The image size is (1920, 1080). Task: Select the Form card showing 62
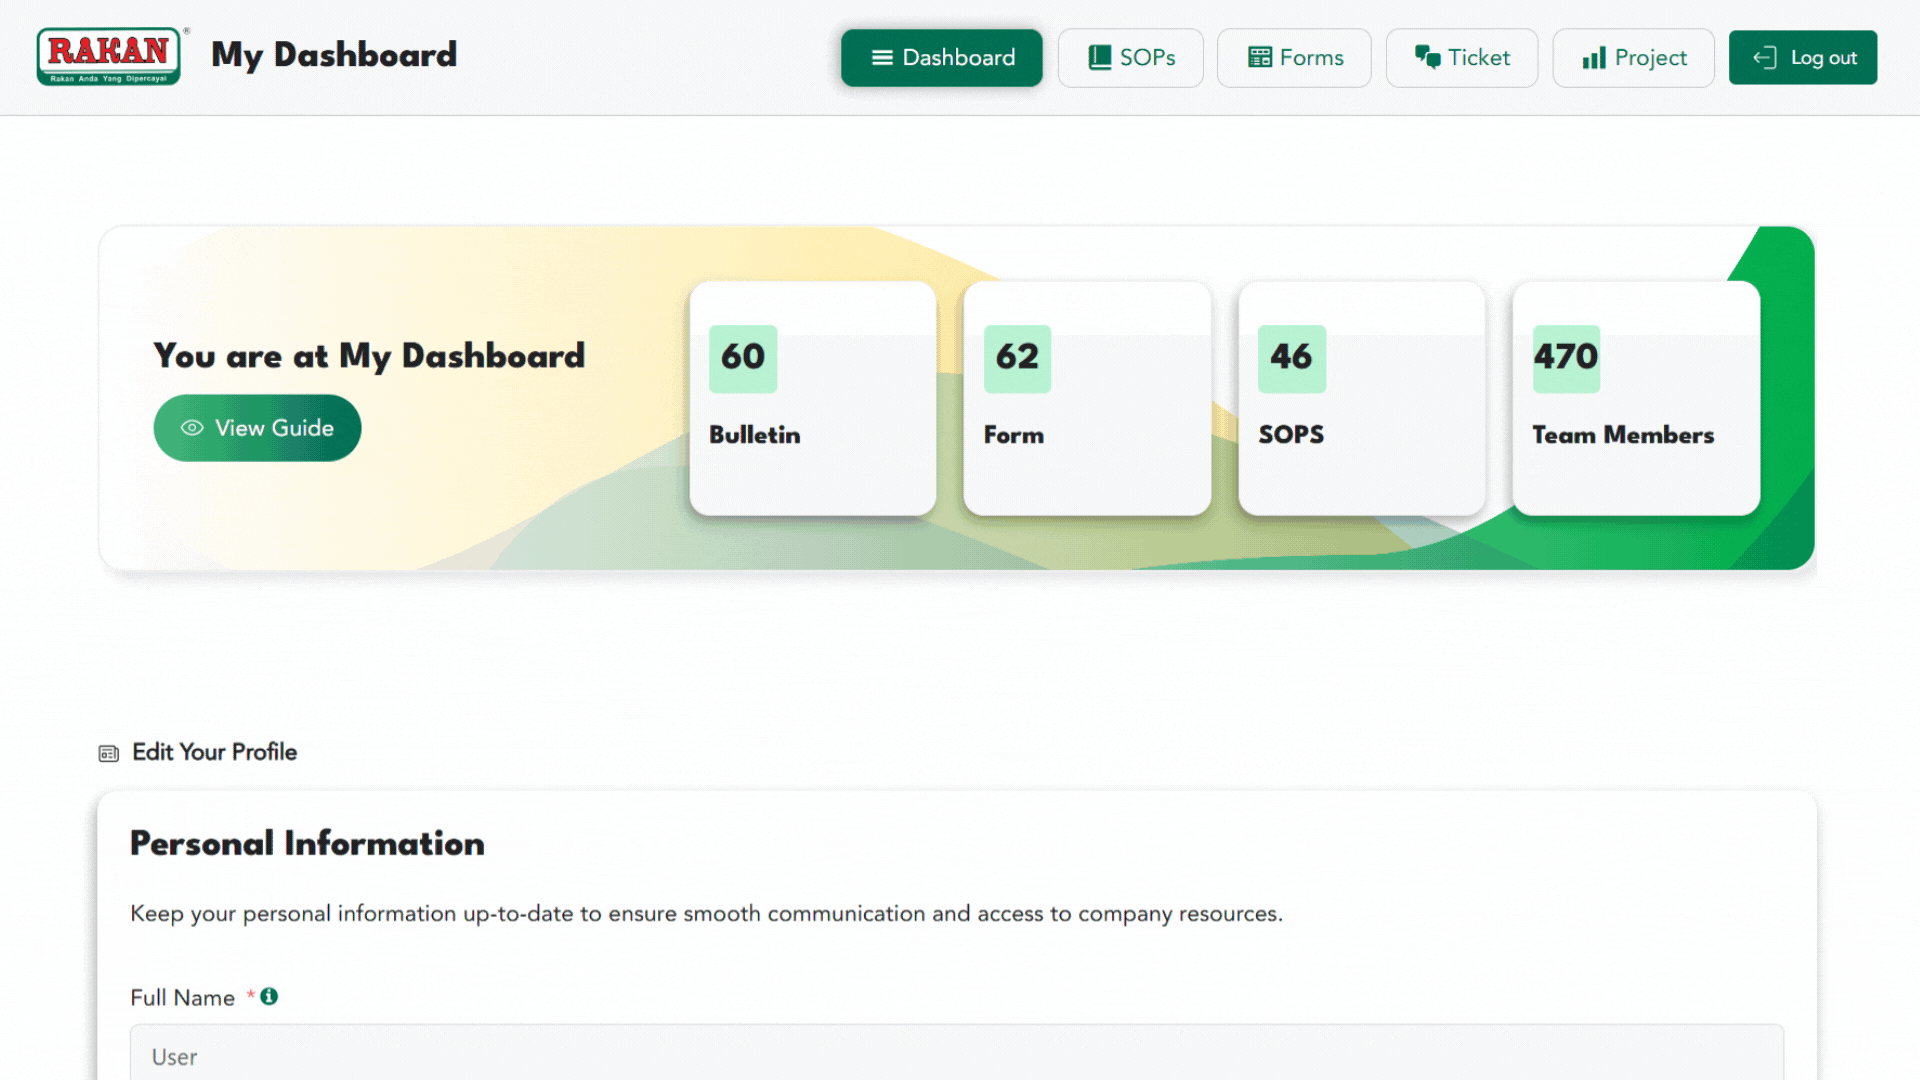click(x=1086, y=398)
